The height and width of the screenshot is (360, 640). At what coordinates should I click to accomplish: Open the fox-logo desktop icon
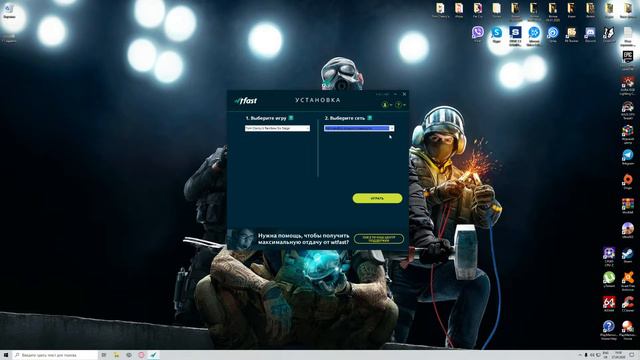click(x=609, y=33)
